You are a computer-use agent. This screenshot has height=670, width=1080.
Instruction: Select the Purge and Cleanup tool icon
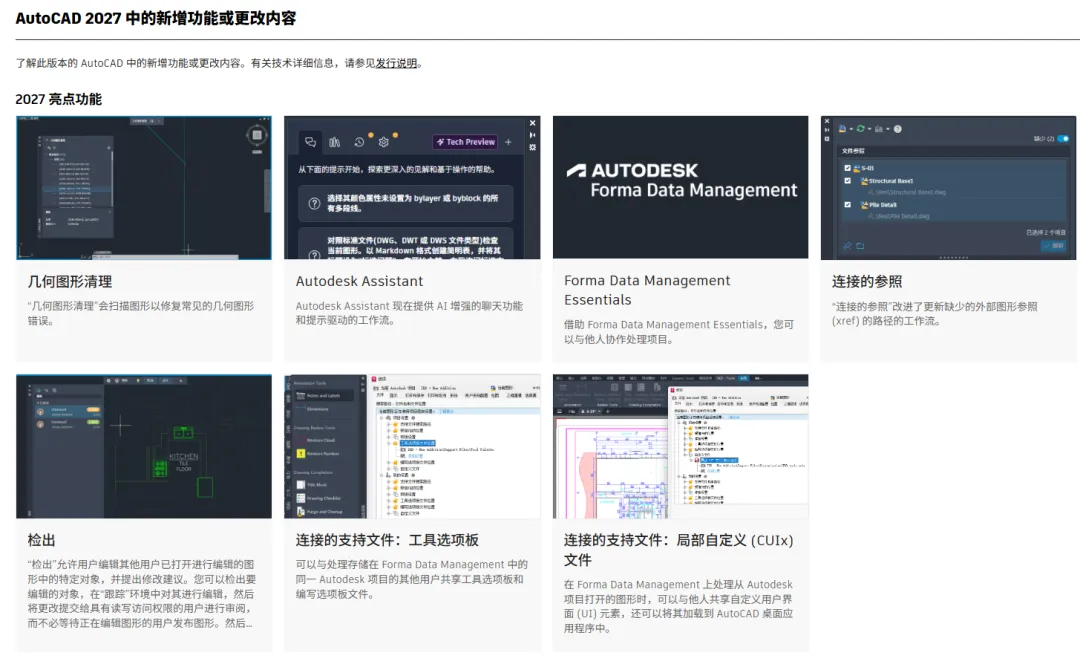(x=301, y=512)
